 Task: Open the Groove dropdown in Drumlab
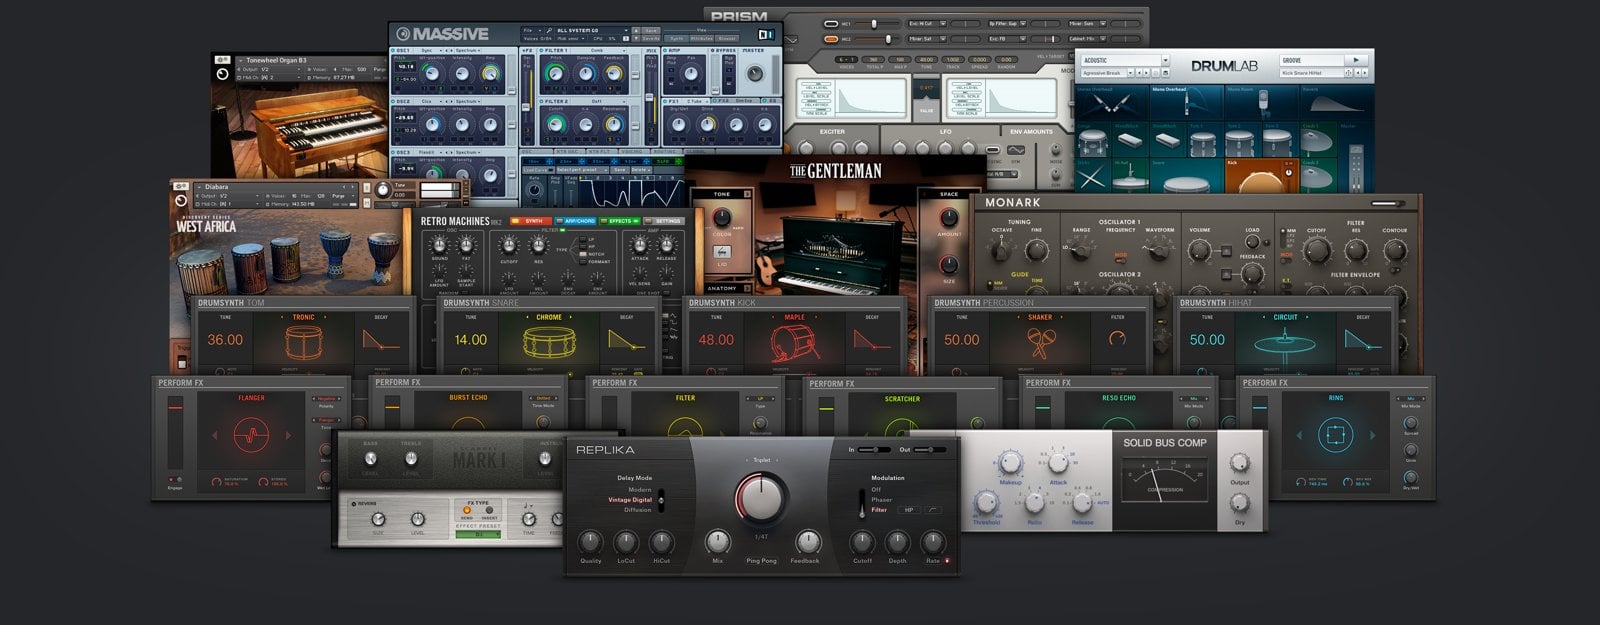tap(1310, 60)
